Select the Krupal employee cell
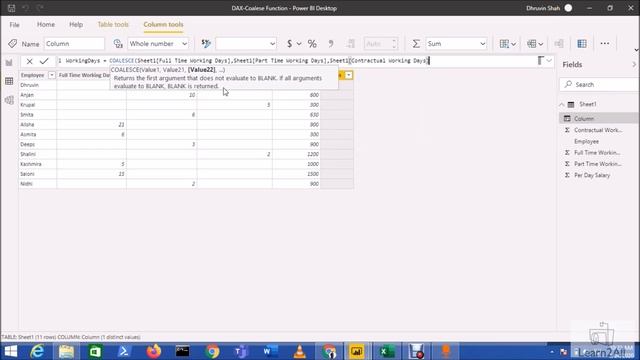The width and height of the screenshot is (640, 360). coord(37,105)
